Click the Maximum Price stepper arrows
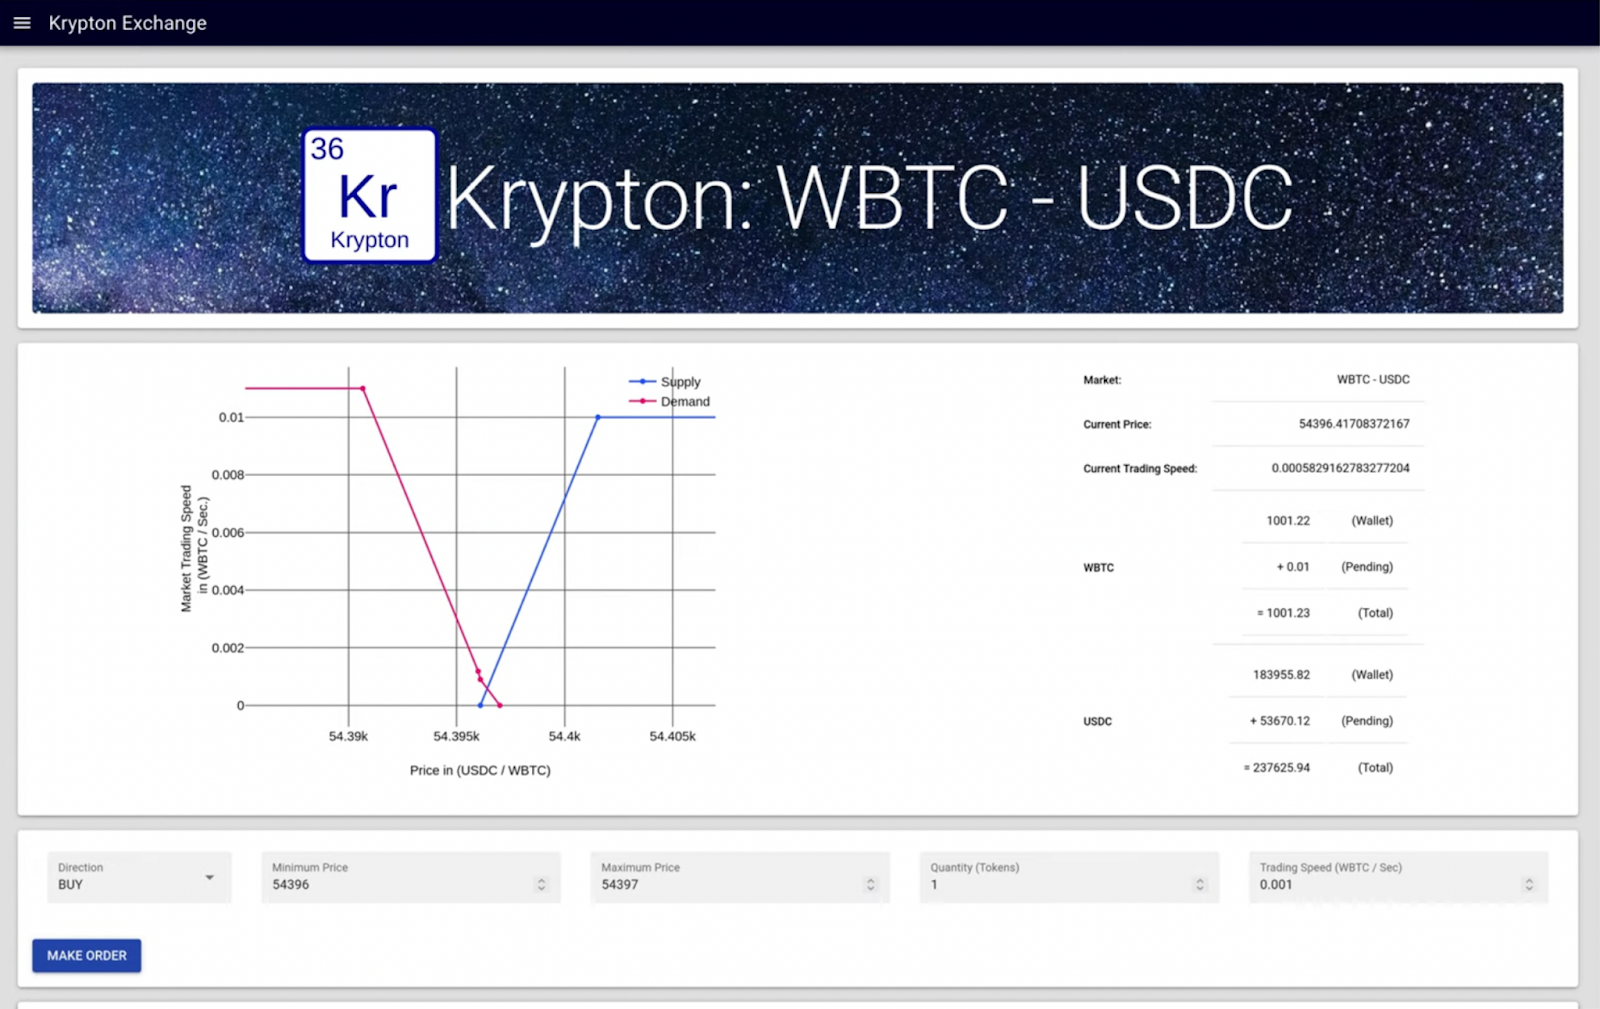This screenshot has width=1600, height=1009. 871,885
